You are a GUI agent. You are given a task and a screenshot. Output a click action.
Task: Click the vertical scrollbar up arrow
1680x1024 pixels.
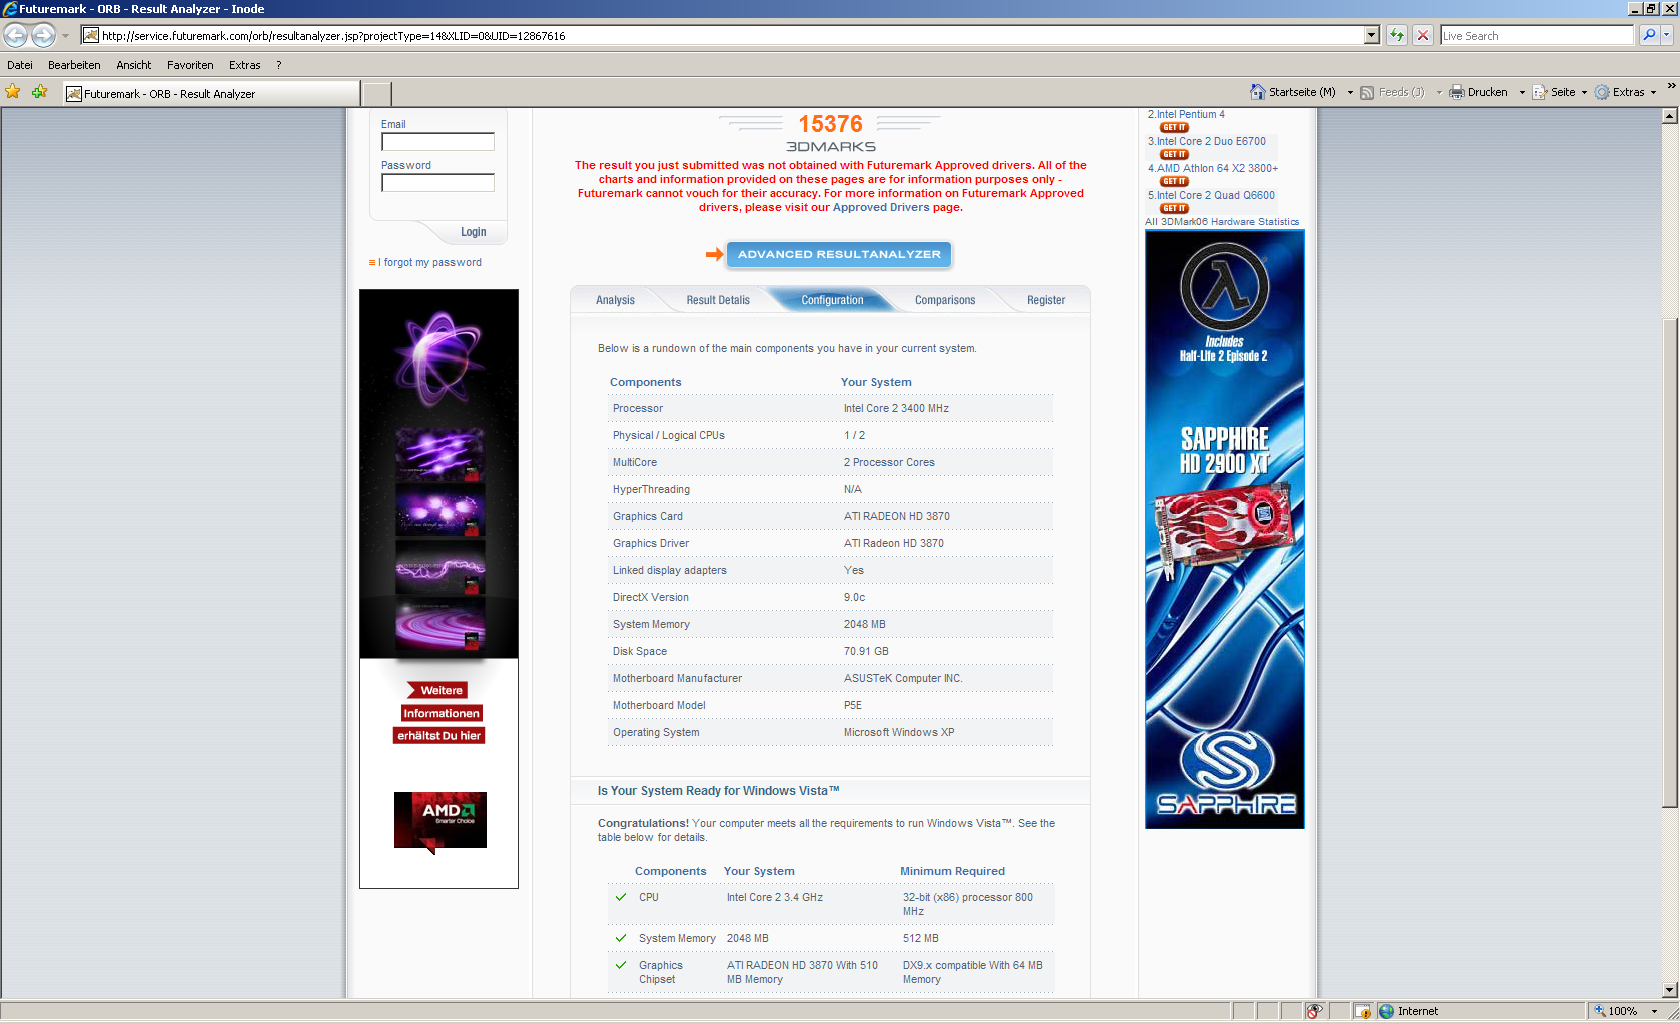point(1669,116)
